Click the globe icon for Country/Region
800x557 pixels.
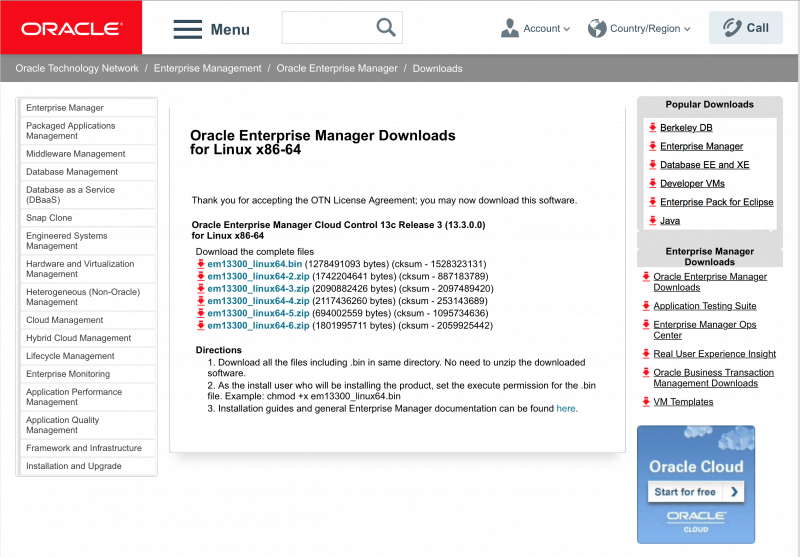coord(597,28)
